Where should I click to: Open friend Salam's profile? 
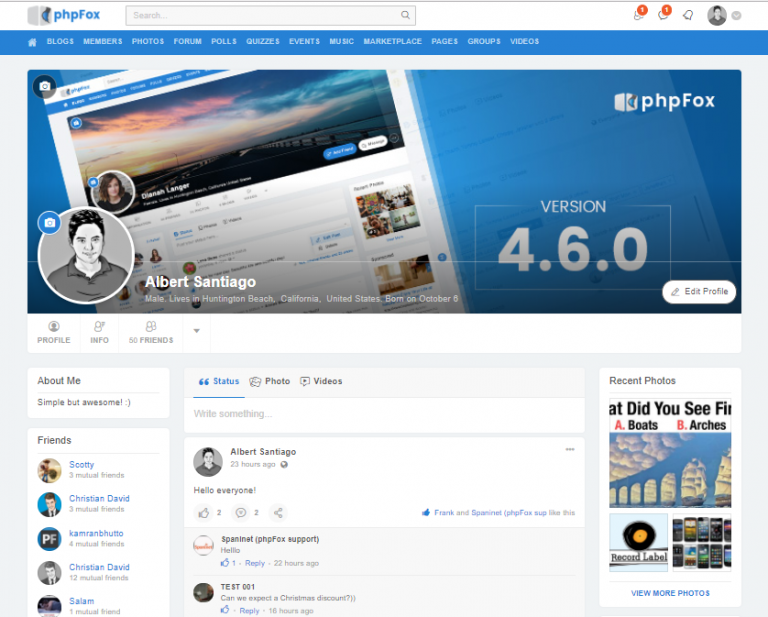[81, 601]
